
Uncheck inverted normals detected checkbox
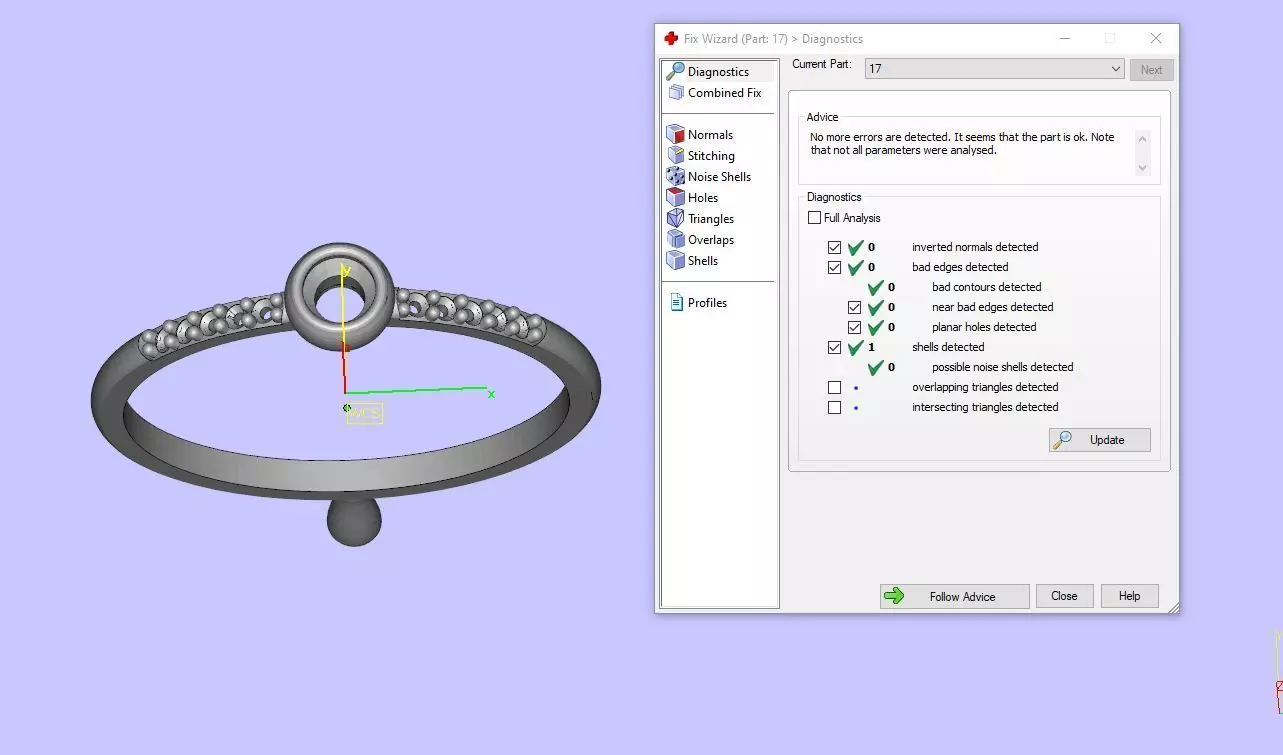835,247
